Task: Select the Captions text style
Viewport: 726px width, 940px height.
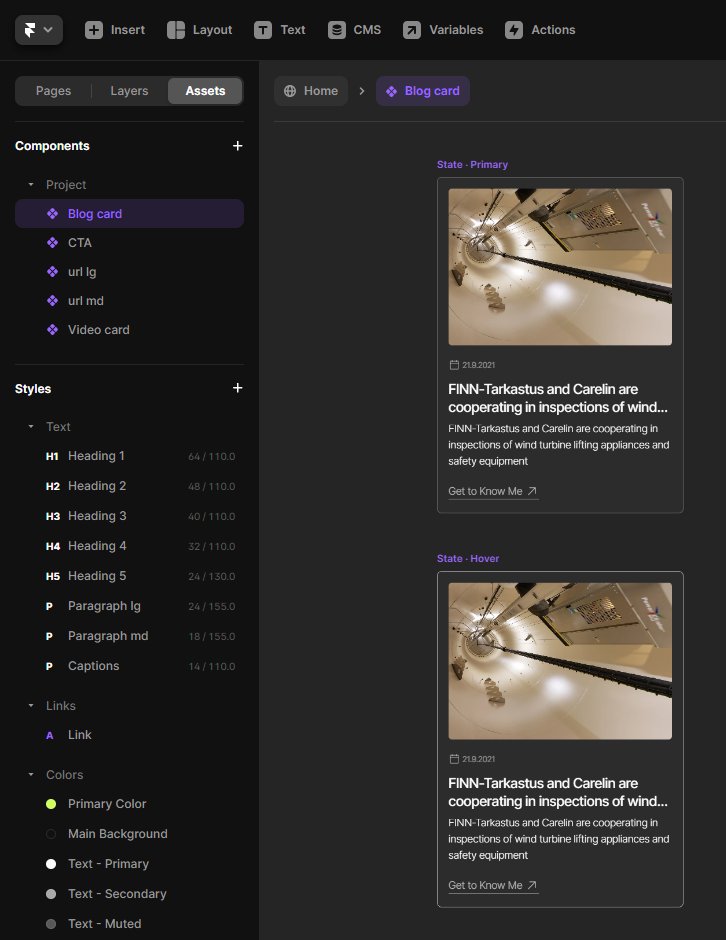Action: [x=129, y=666]
